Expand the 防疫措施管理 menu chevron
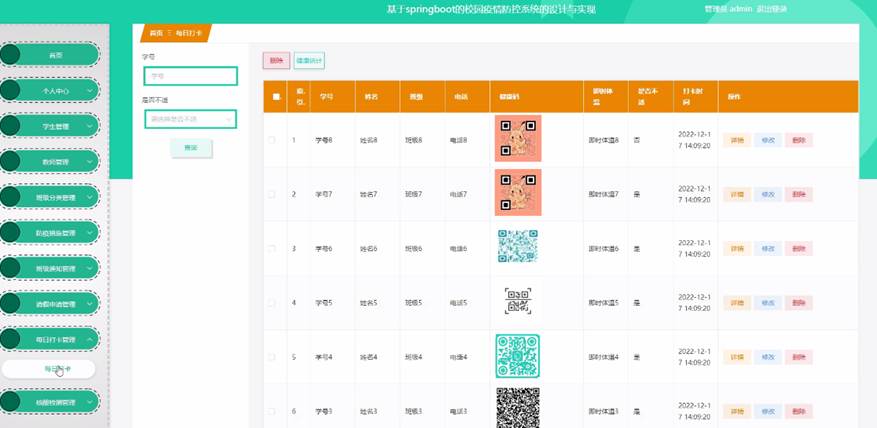 (90, 232)
